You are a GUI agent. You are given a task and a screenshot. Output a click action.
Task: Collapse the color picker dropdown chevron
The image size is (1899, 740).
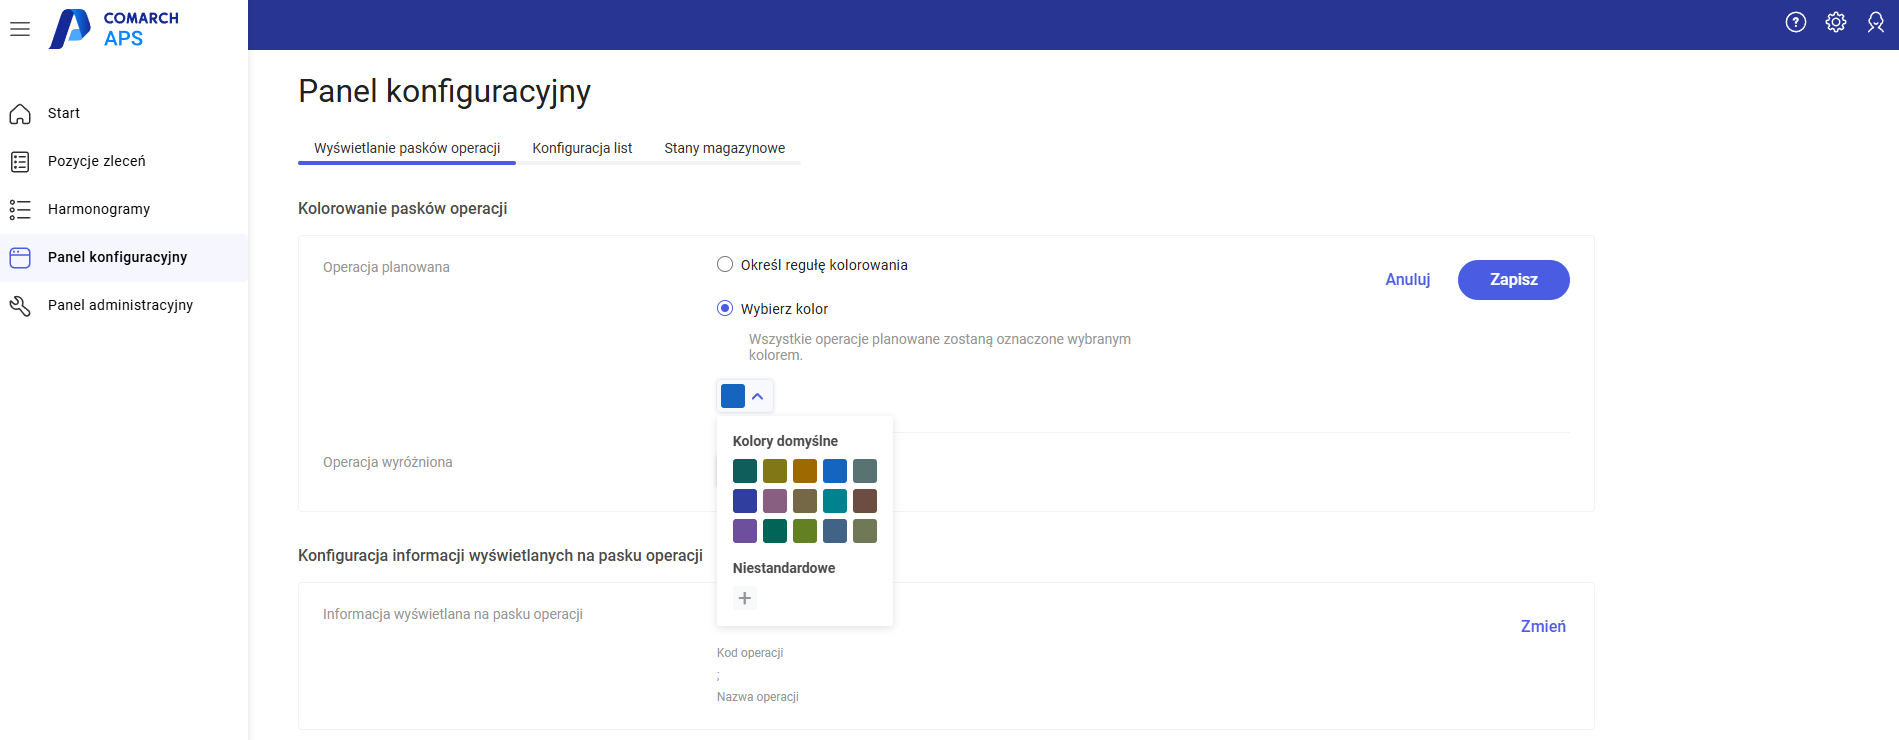(x=758, y=397)
